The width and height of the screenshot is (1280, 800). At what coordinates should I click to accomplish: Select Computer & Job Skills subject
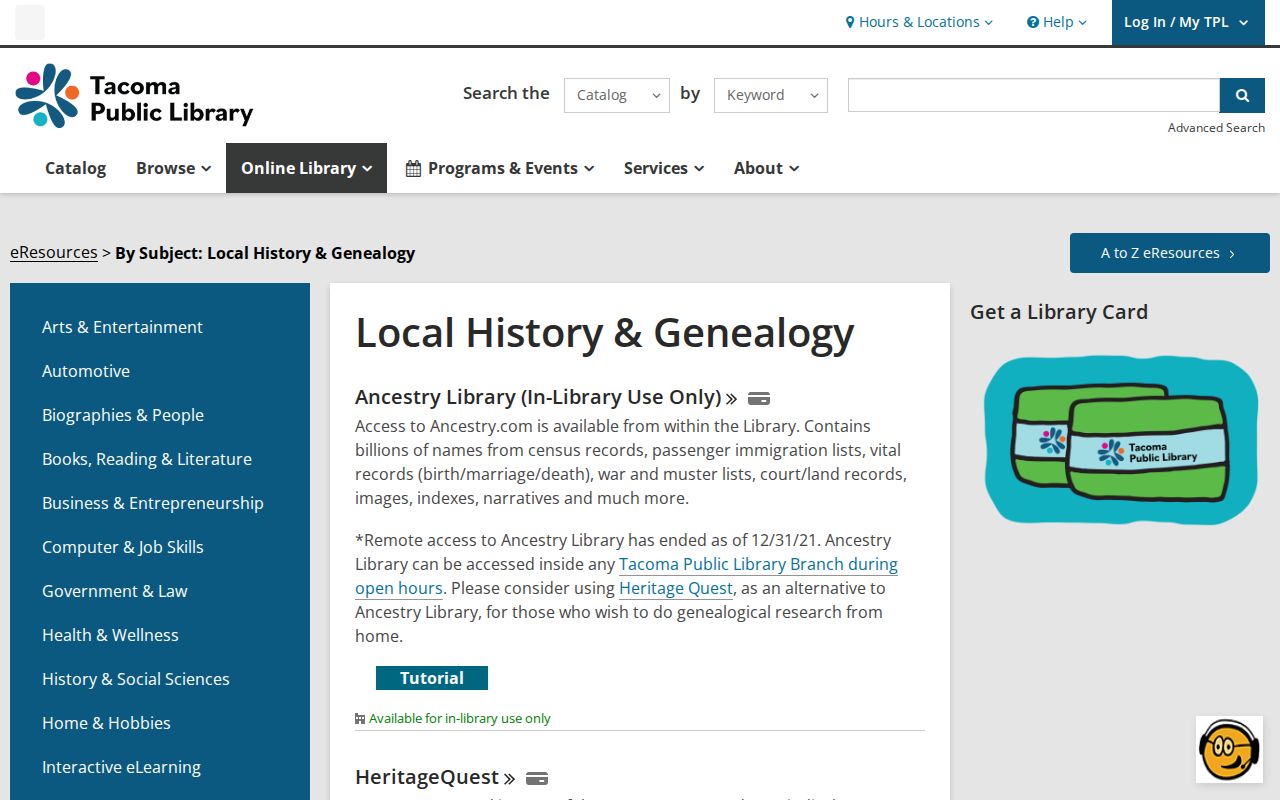123,547
